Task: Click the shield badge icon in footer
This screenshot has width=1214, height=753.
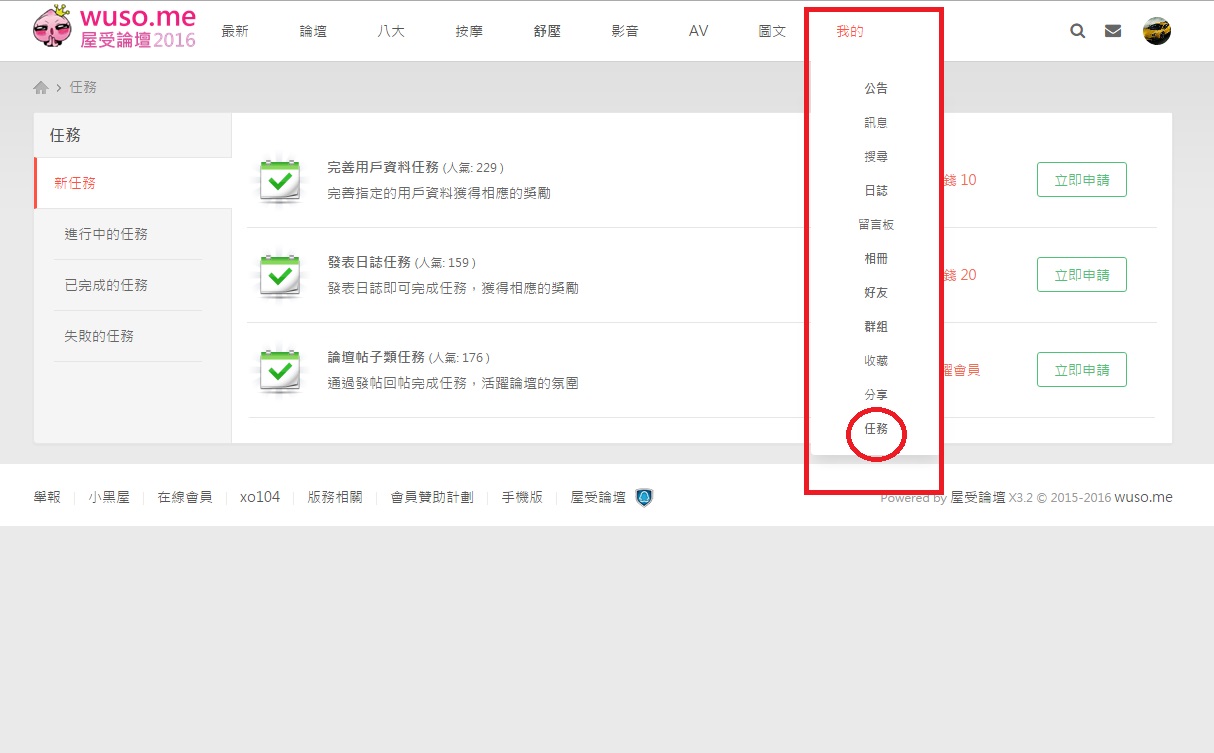Action: click(x=644, y=497)
